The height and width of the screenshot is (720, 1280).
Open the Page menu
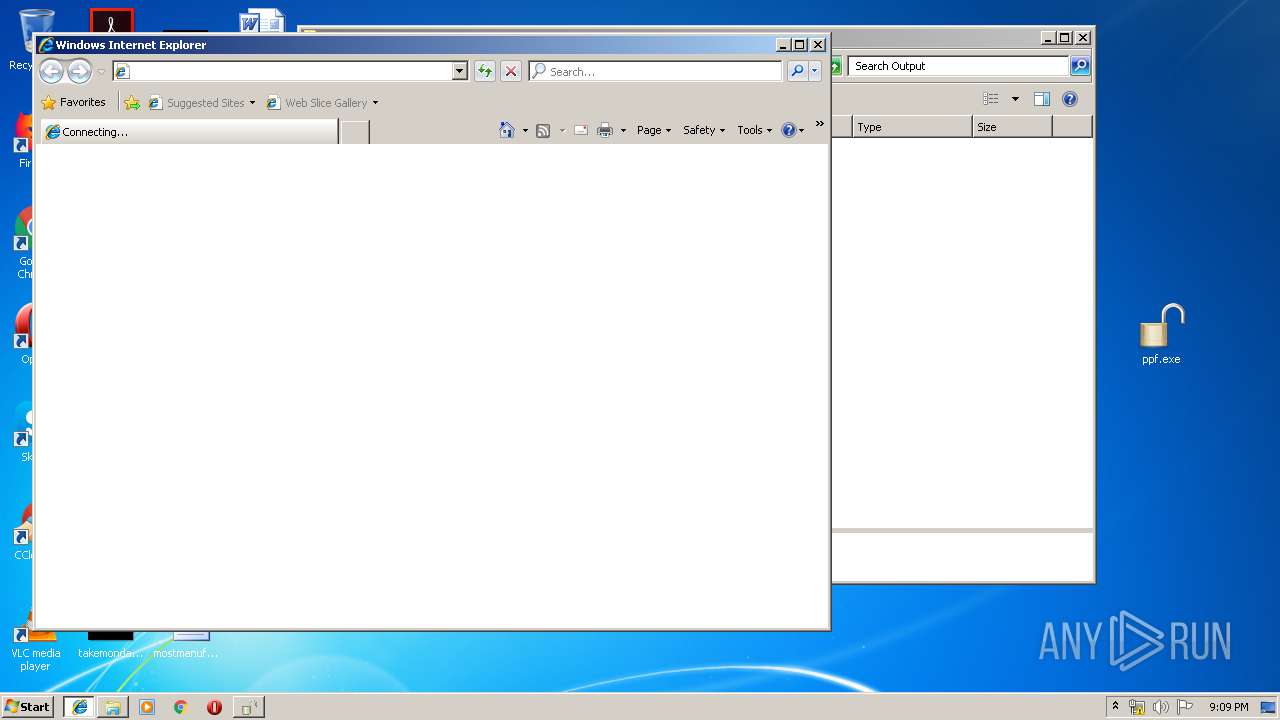pyautogui.click(x=654, y=130)
